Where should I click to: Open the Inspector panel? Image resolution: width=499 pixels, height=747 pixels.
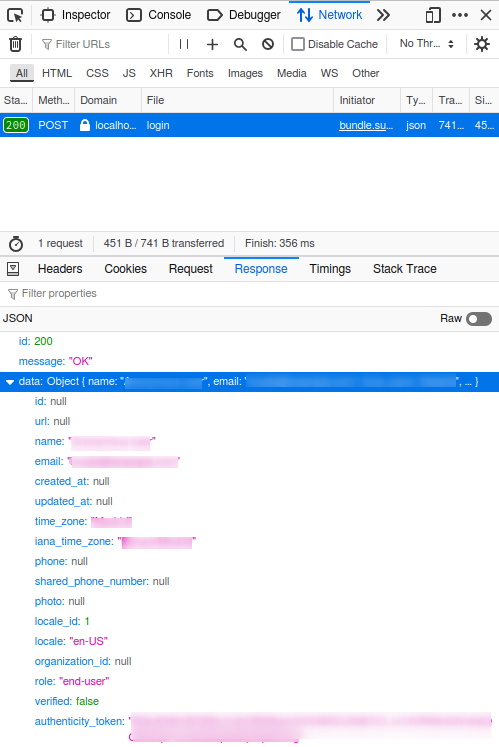[x=76, y=15]
